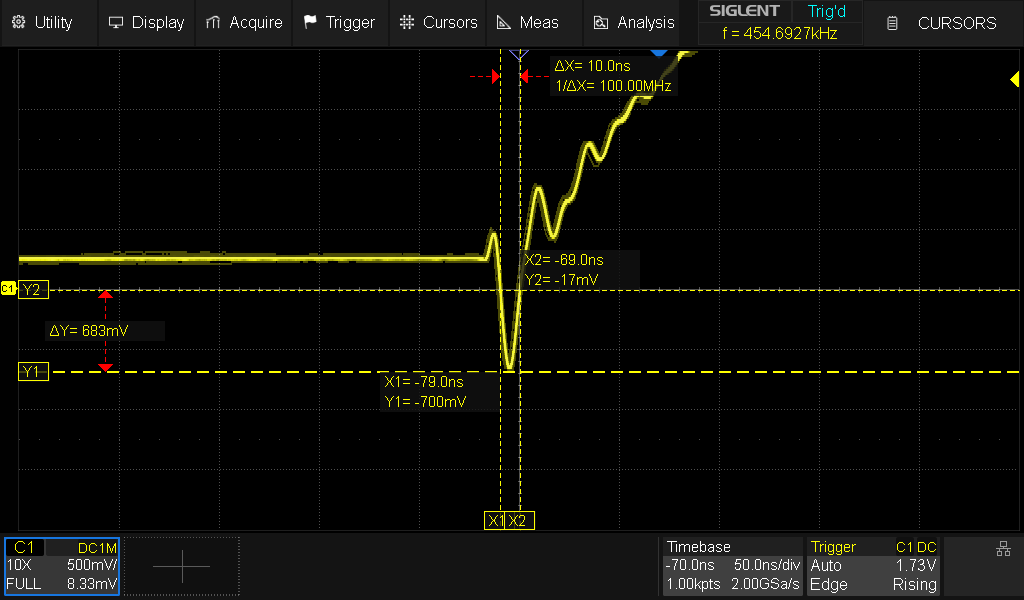Open the CURSORS side panel button
The height and width of the screenshot is (600, 1024).
tap(944, 22)
